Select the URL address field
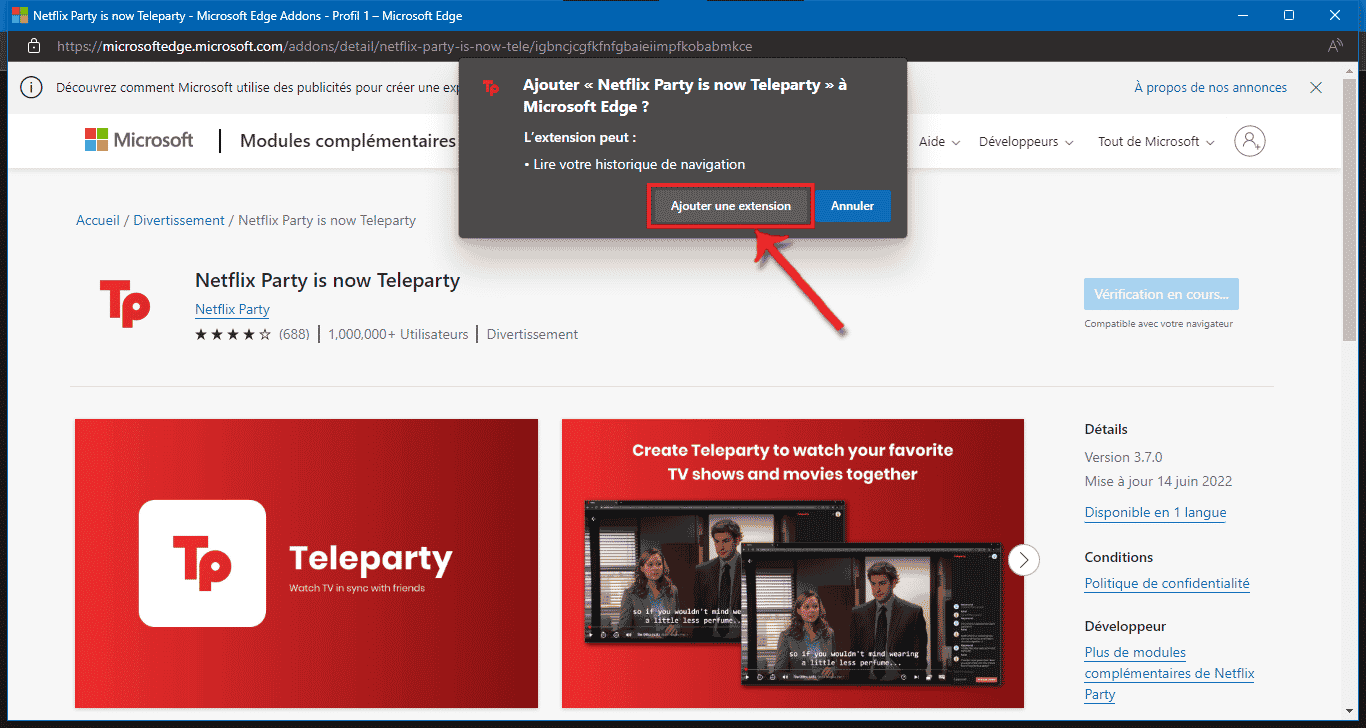The image size is (1366, 728). click(404, 46)
